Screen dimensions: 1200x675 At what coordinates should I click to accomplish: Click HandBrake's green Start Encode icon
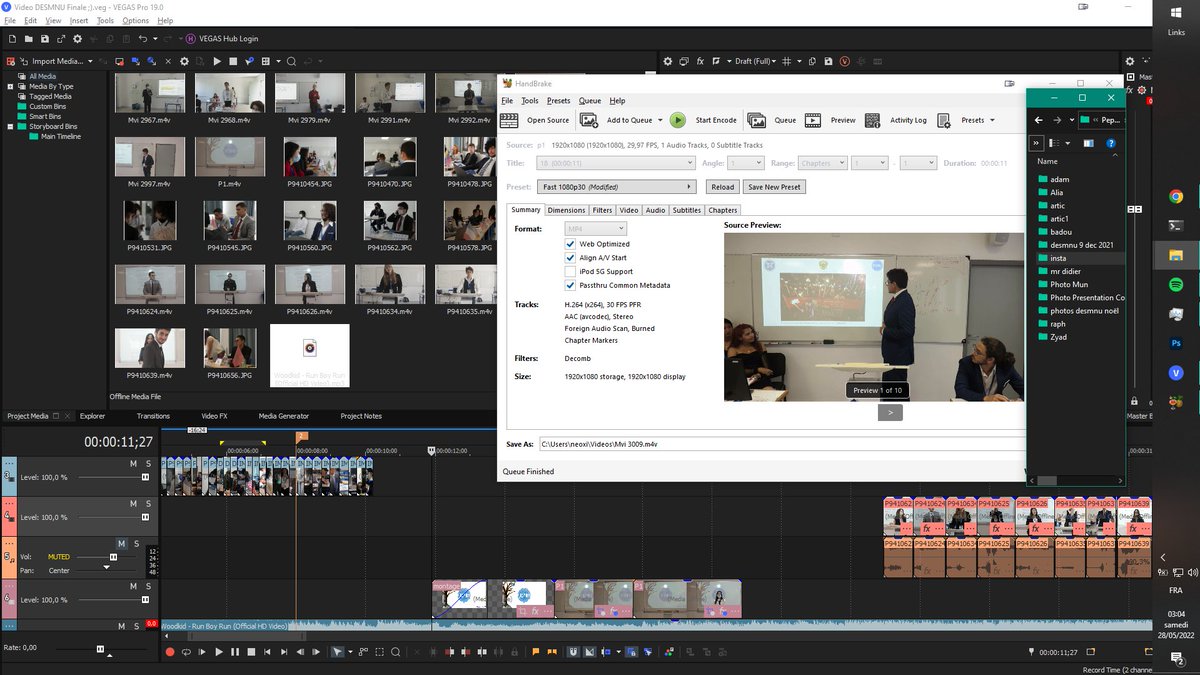pos(678,120)
